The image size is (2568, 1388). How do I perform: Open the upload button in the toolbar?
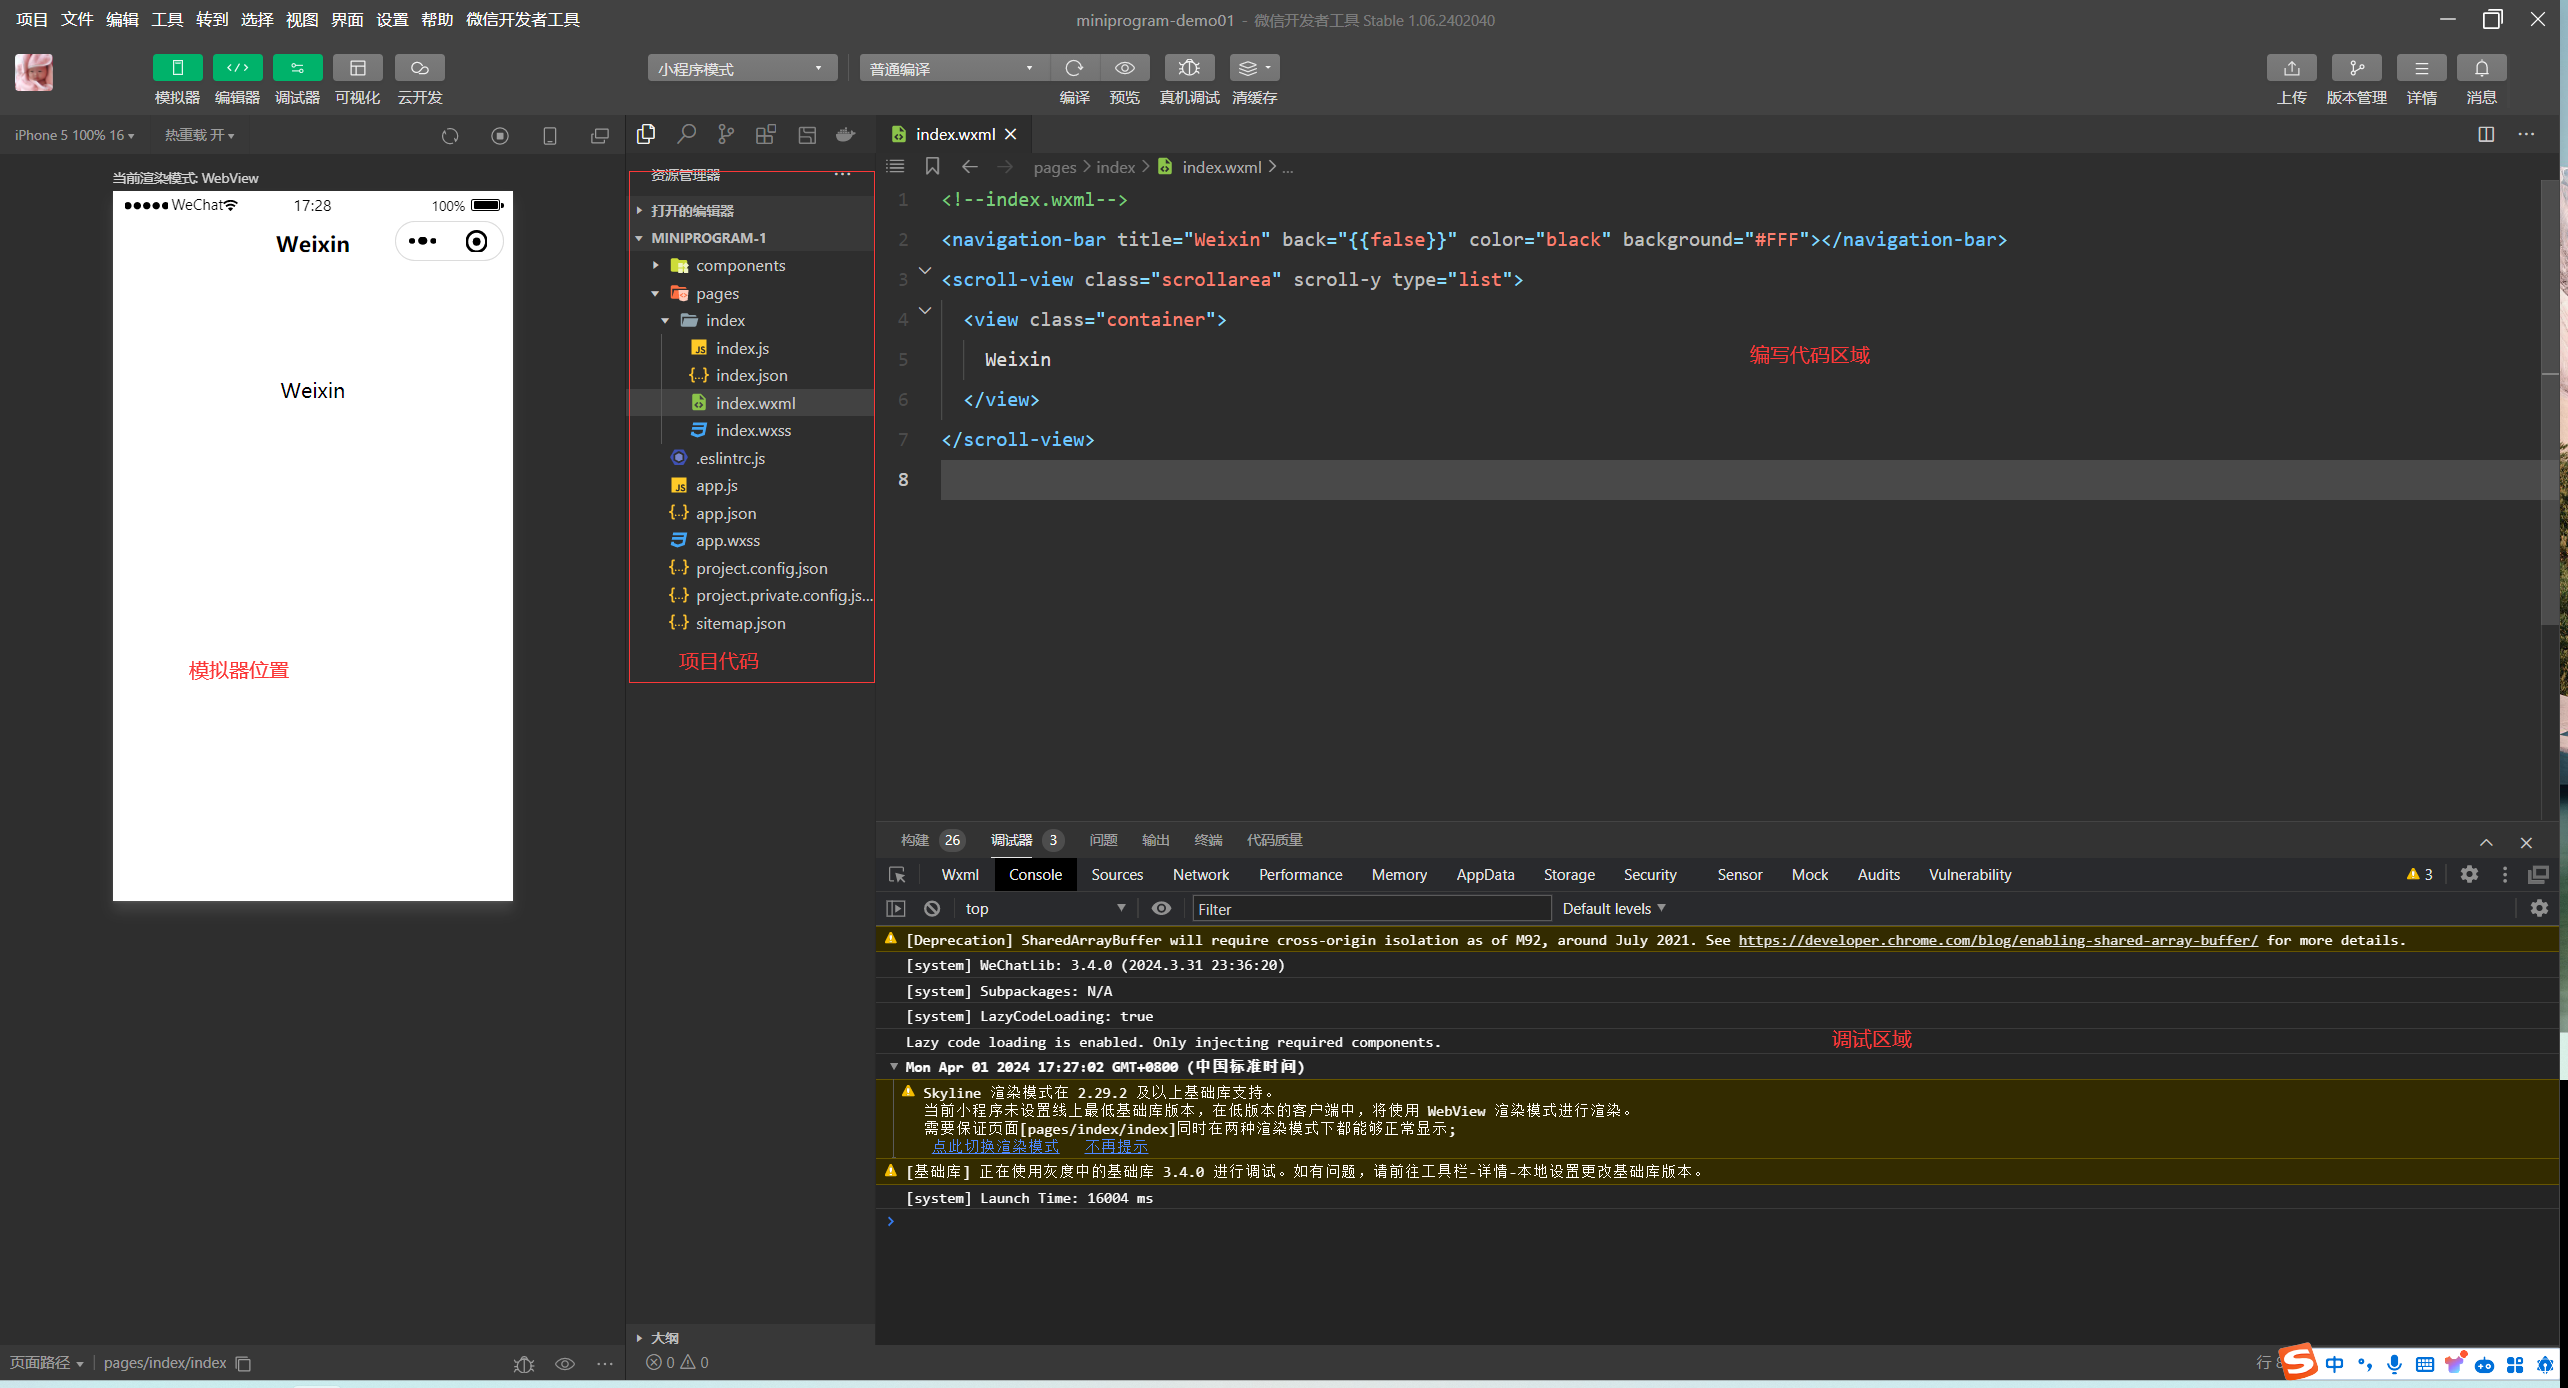2291,68
